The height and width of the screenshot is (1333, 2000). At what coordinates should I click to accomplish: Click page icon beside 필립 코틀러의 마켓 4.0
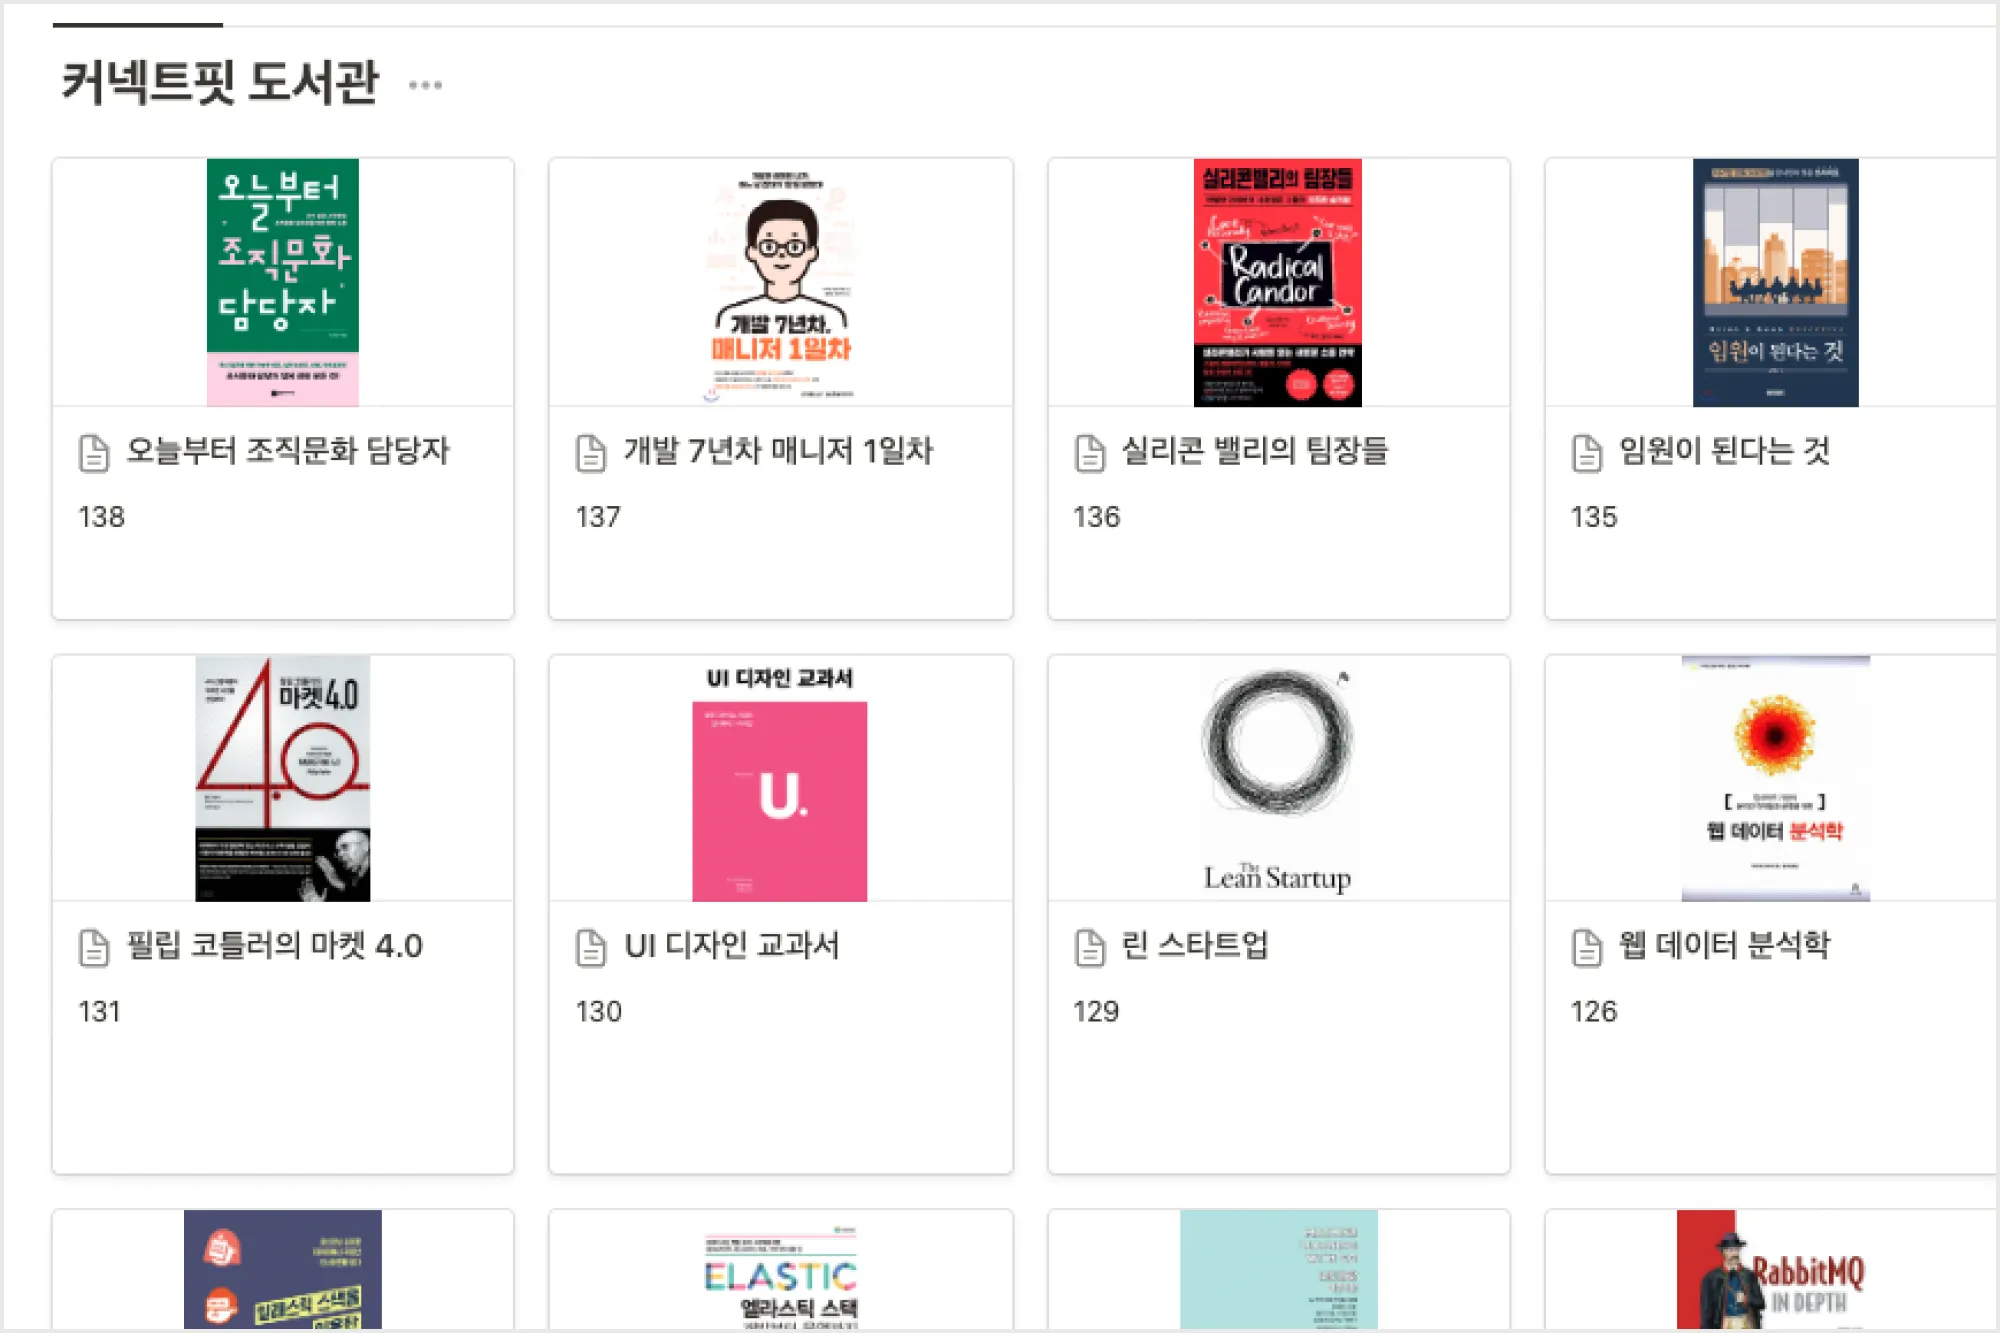point(94,947)
